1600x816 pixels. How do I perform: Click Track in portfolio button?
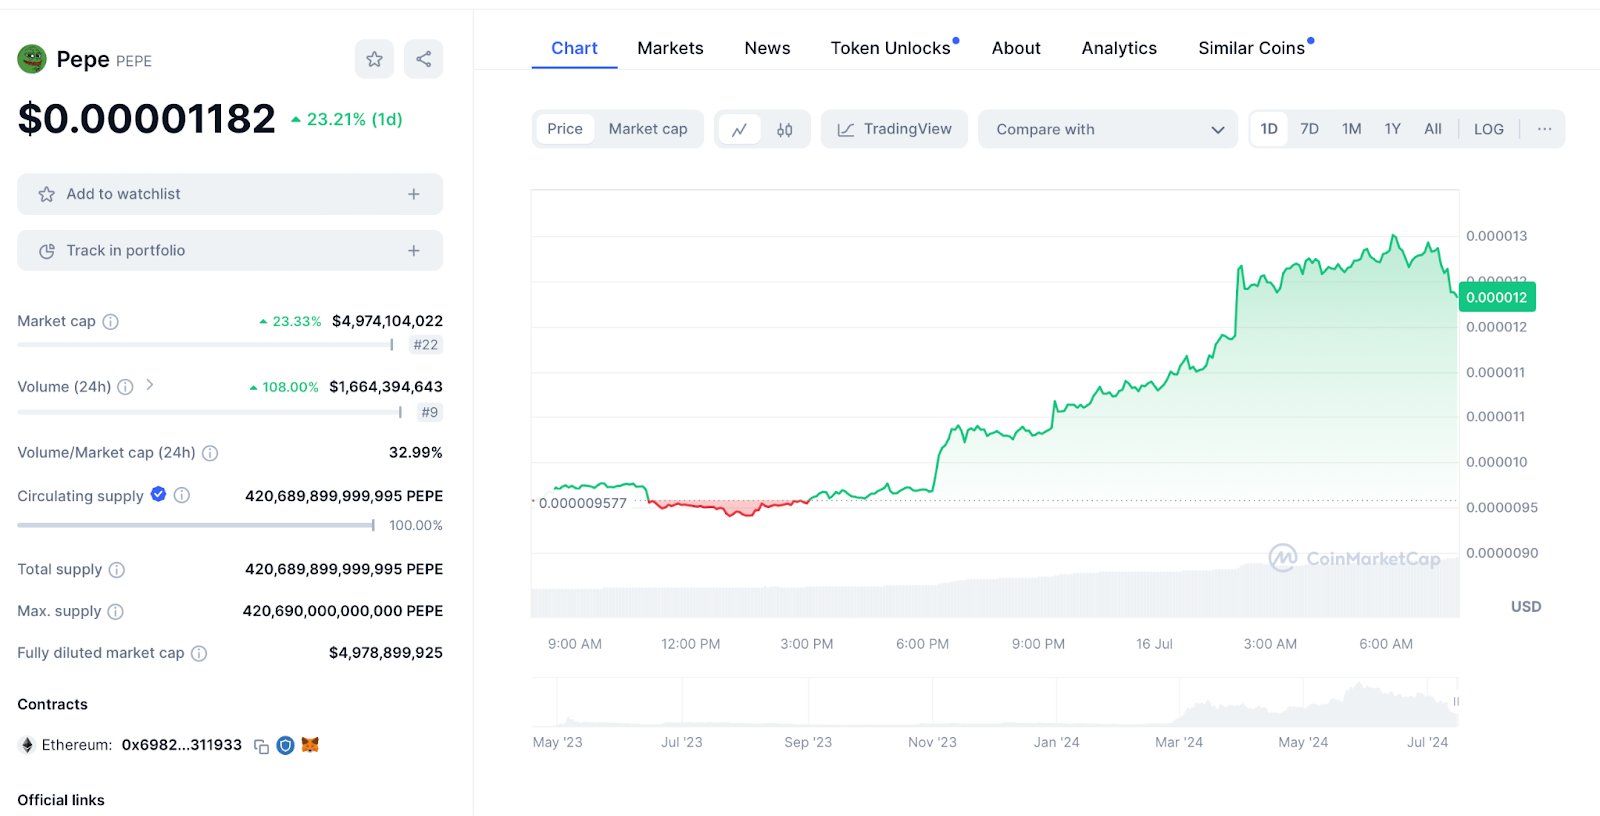[x=230, y=251]
